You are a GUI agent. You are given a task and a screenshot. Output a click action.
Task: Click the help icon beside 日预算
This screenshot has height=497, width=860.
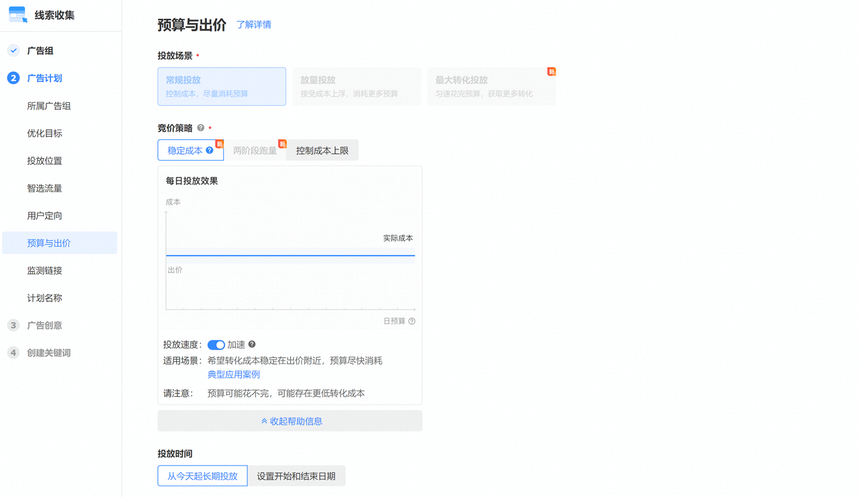point(412,321)
